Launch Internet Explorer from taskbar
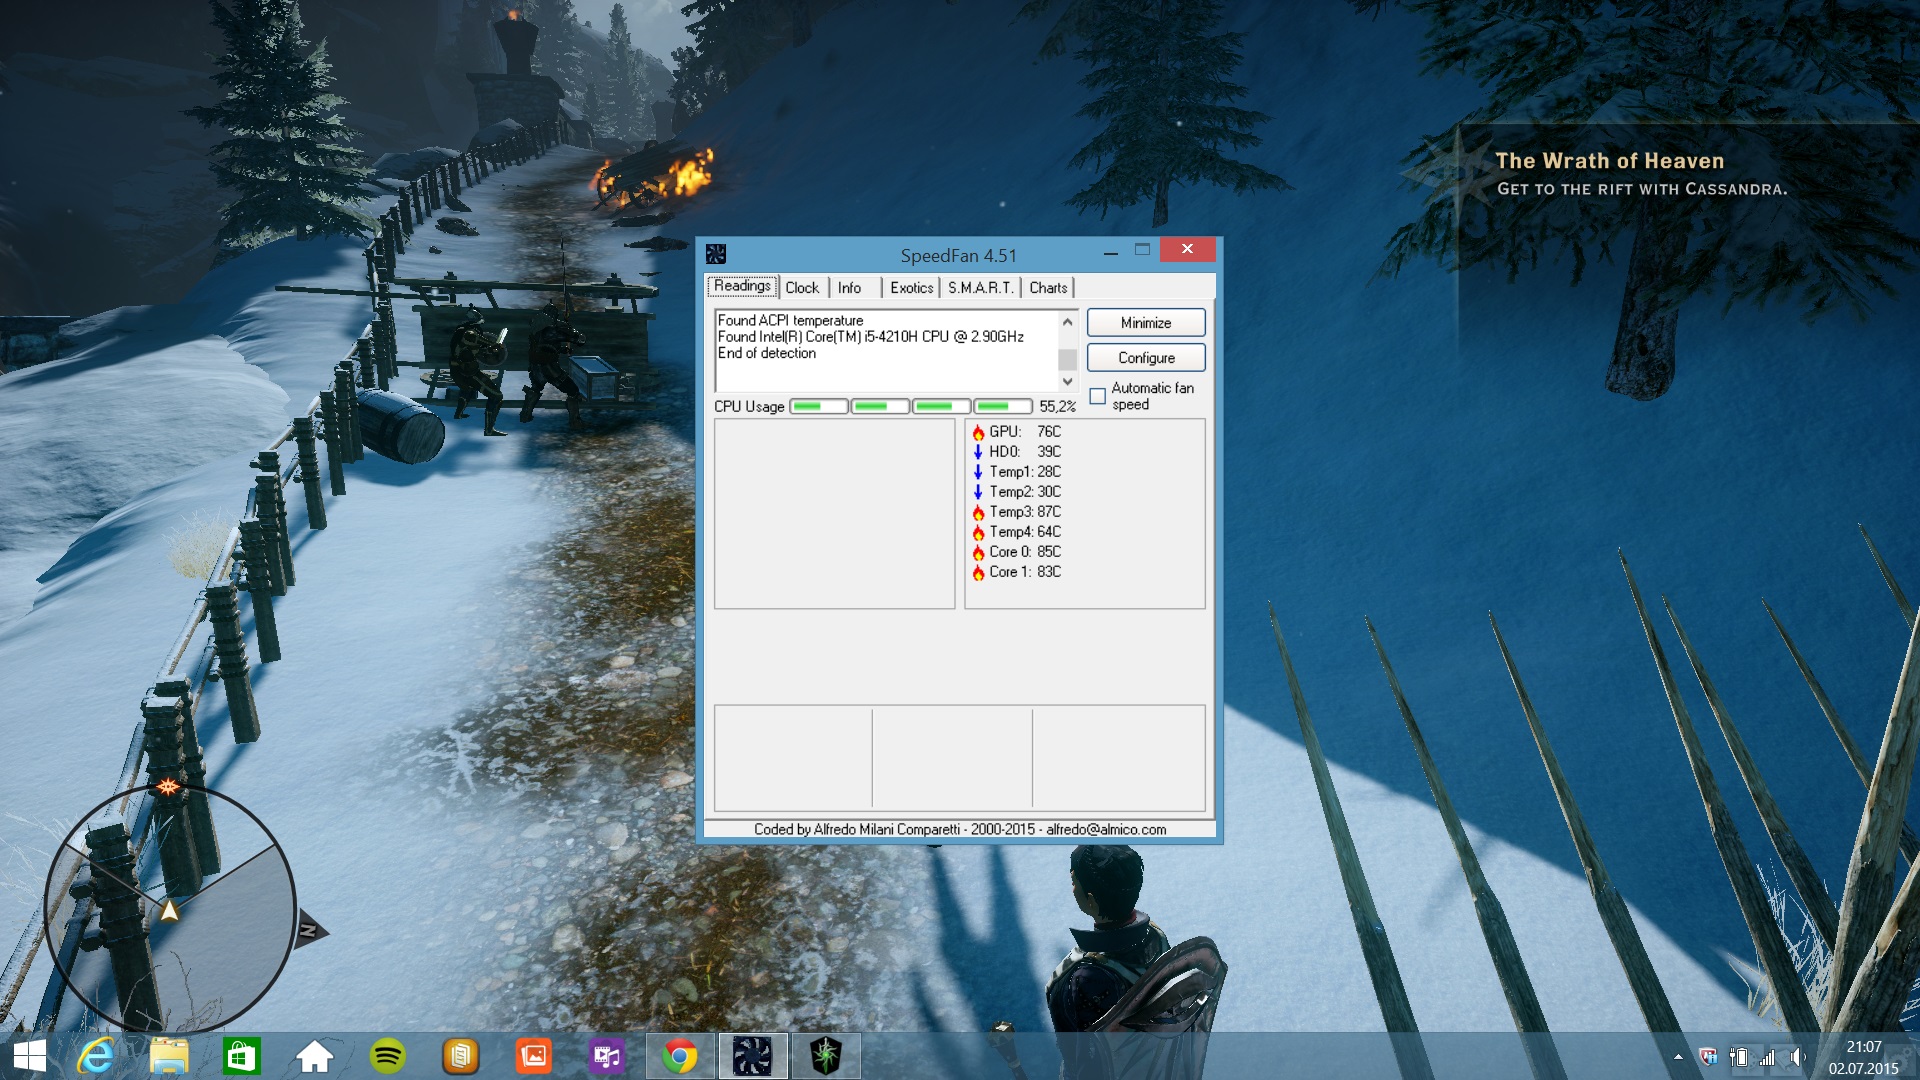The width and height of the screenshot is (1920, 1080). [x=96, y=1056]
